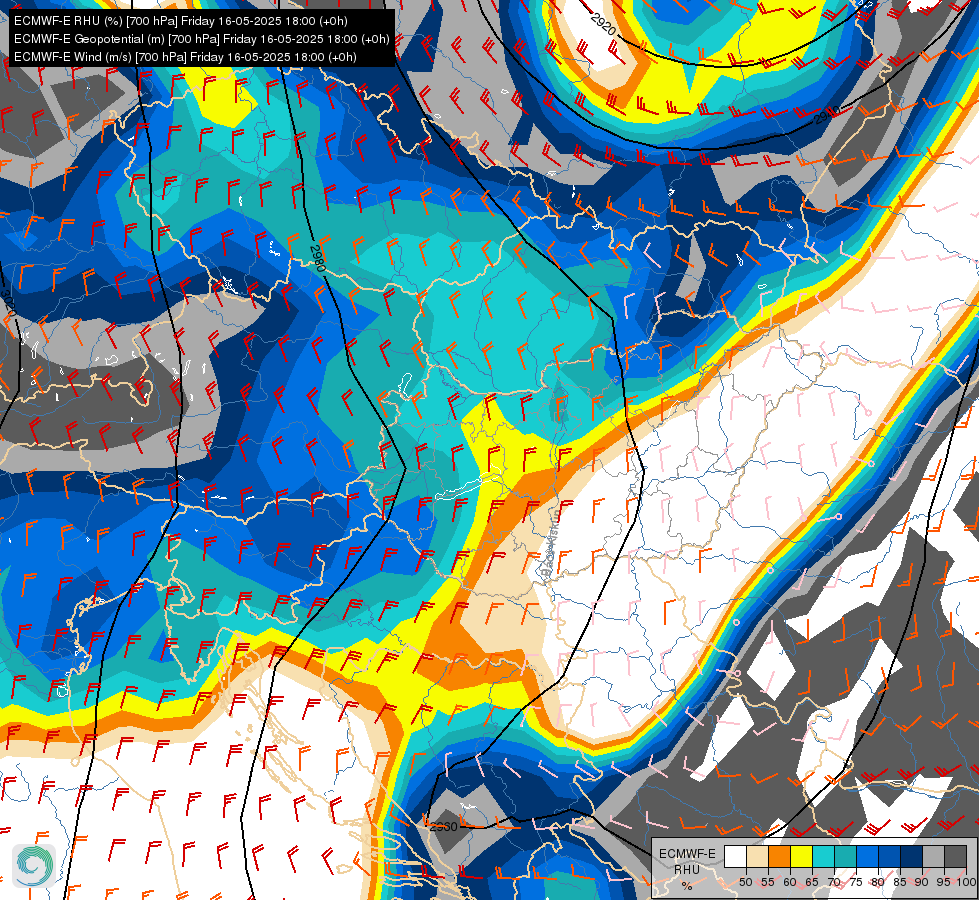
Task: Click the 2940 contour label
Action: [x=827, y=114]
